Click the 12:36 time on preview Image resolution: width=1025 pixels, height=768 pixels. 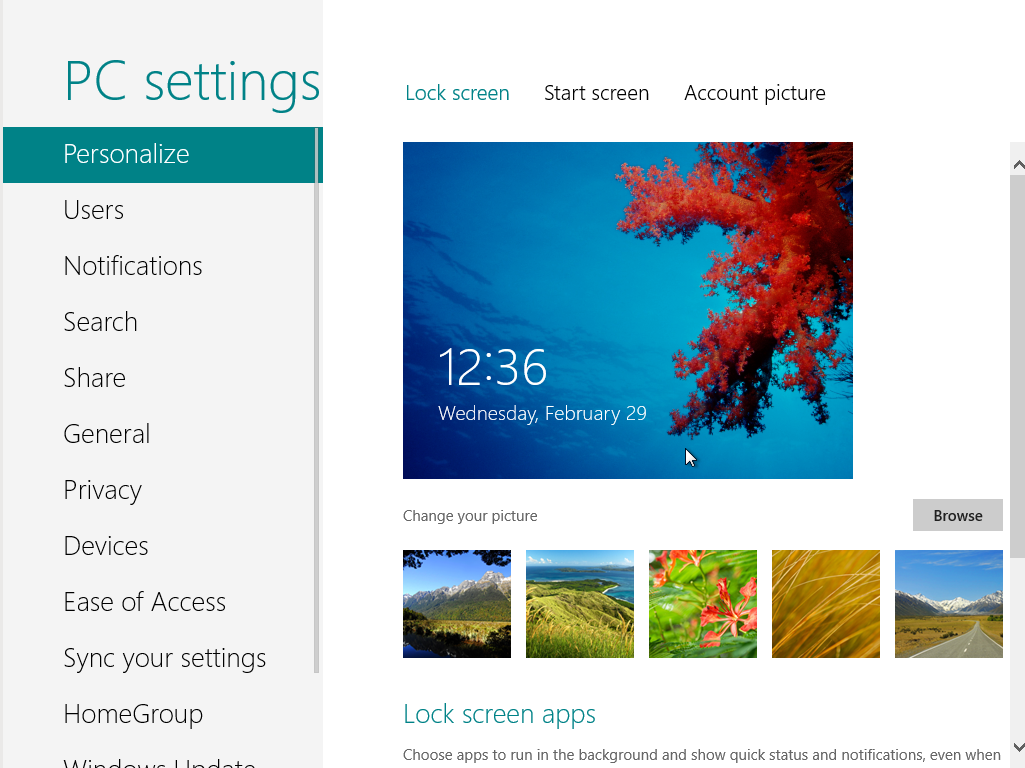click(x=492, y=367)
